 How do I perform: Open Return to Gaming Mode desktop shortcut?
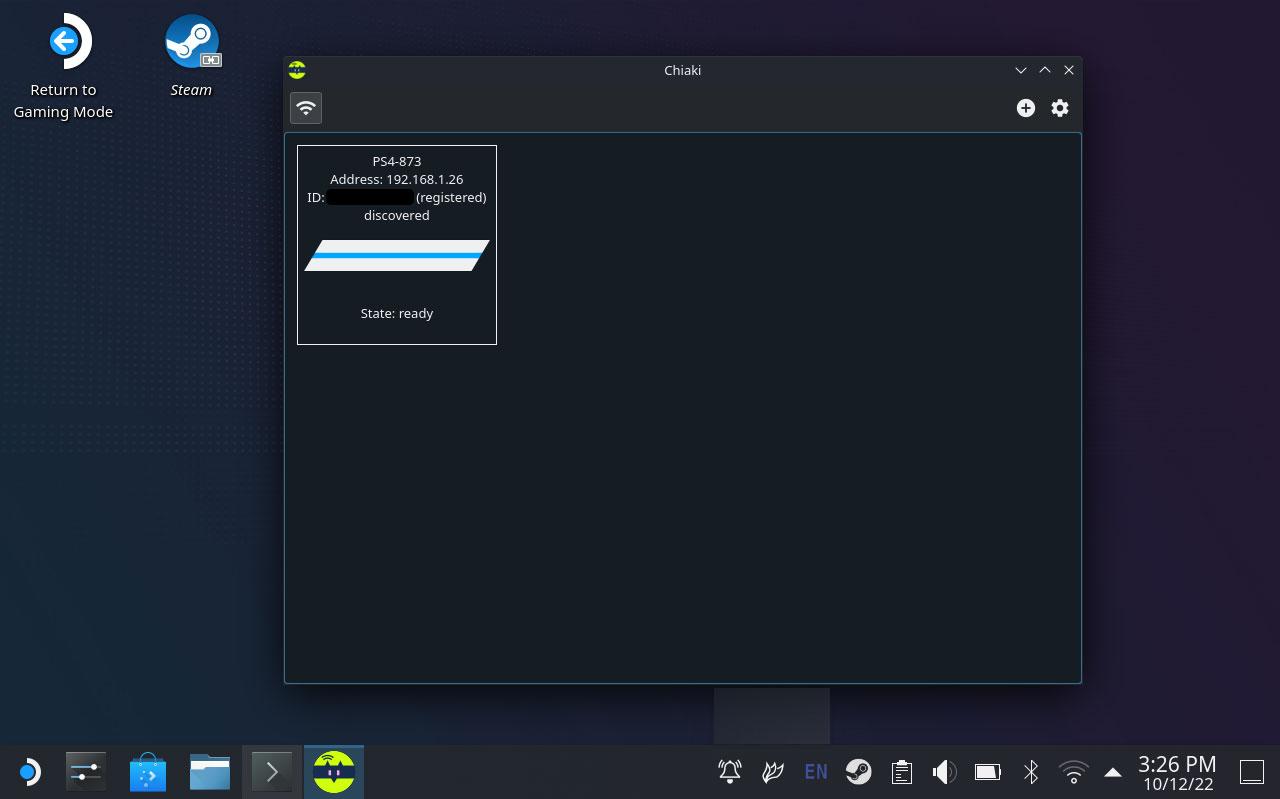[63, 68]
